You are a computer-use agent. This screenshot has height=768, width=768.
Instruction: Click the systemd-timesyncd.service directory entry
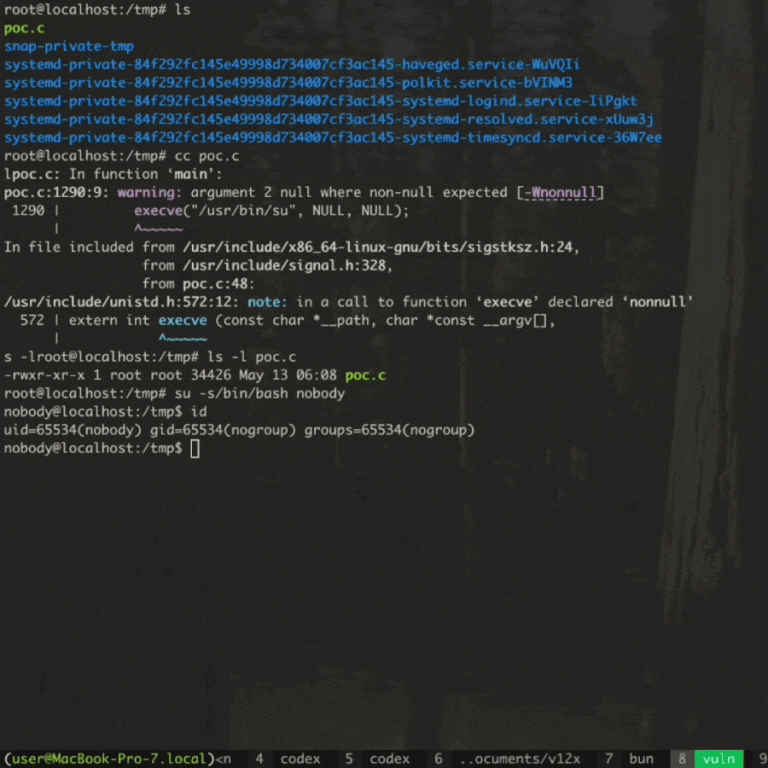(x=333, y=138)
